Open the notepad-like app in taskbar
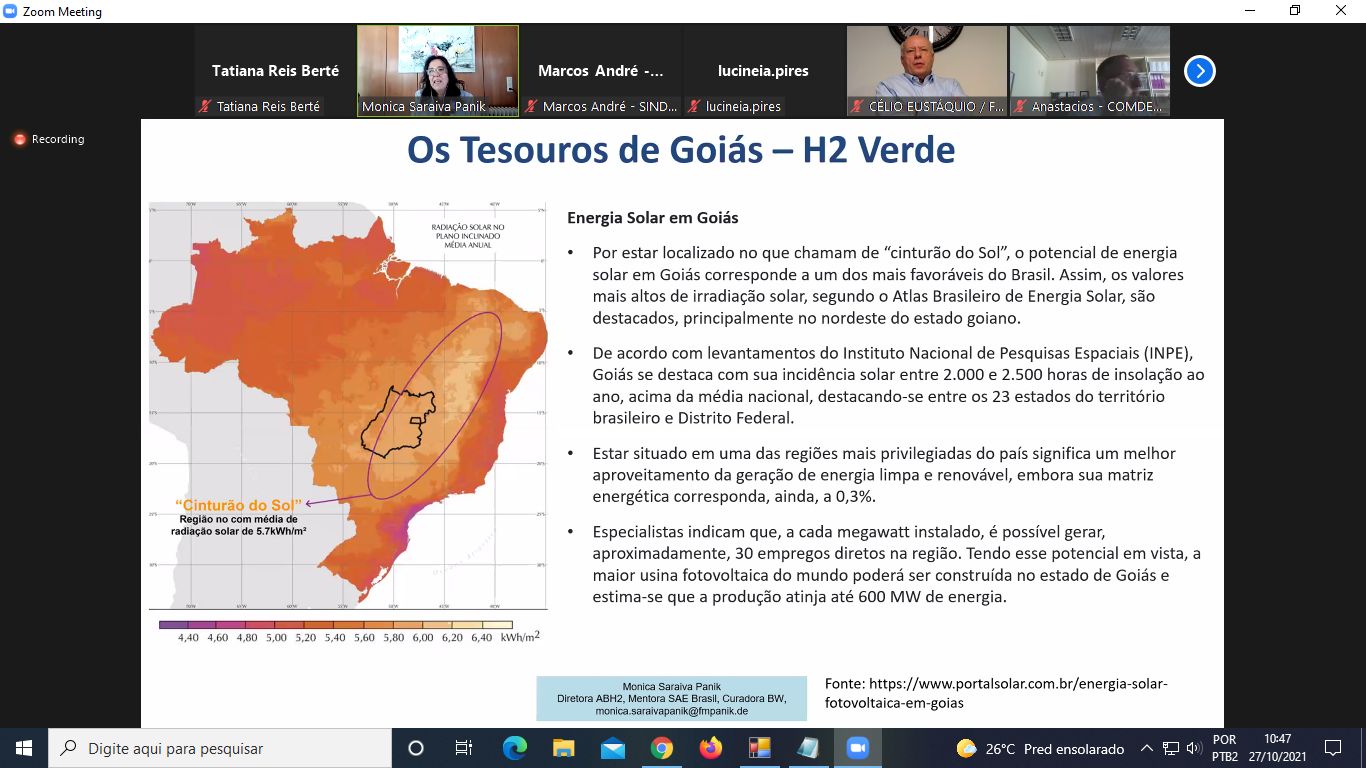Image resolution: width=1366 pixels, height=768 pixels. click(x=808, y=748)
